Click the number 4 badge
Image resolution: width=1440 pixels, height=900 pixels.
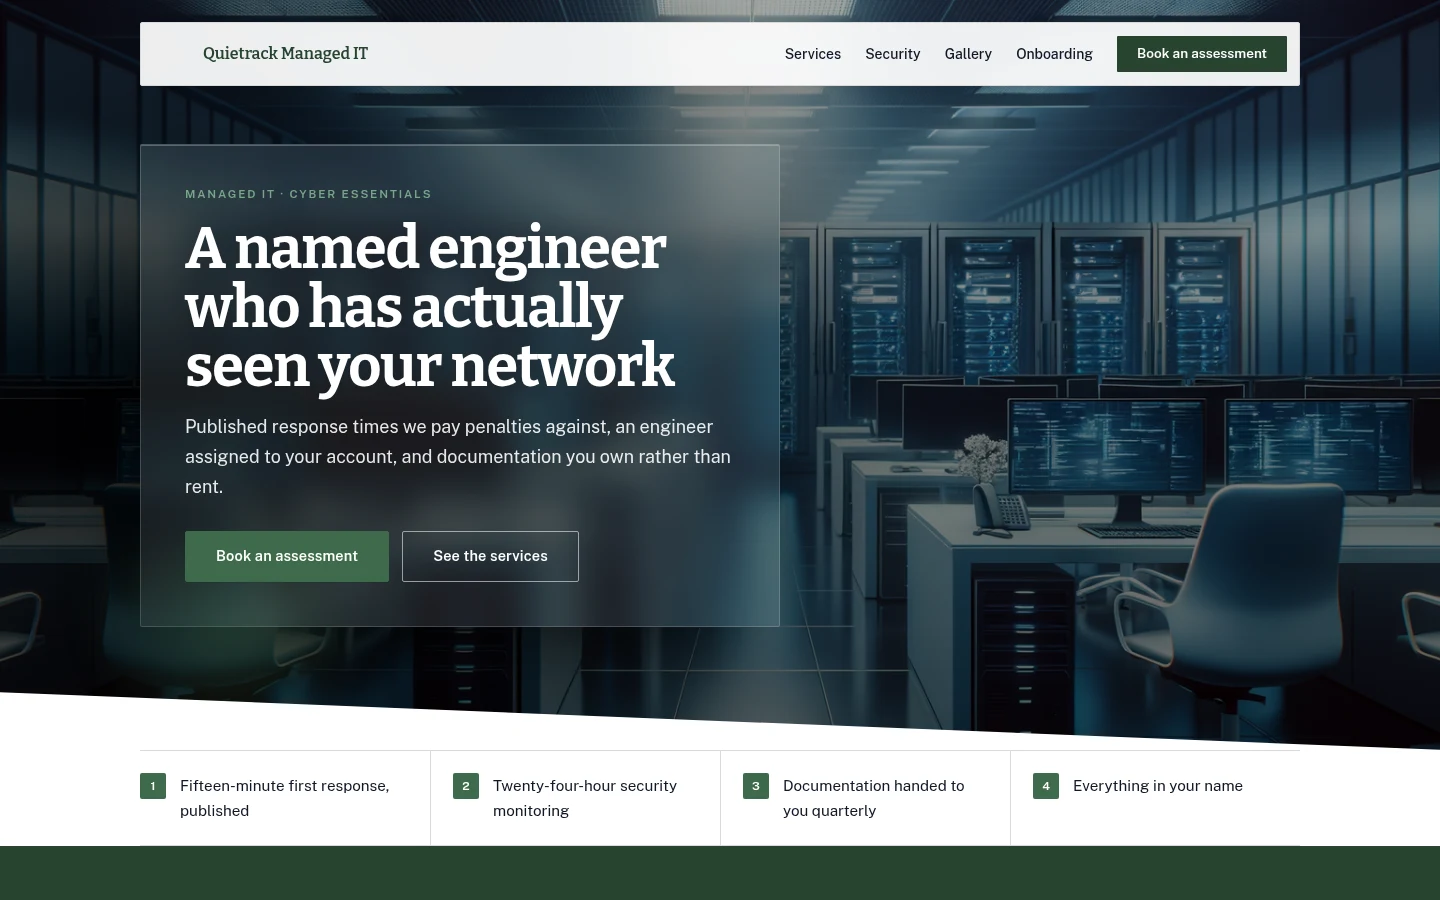pos(1046,786)
